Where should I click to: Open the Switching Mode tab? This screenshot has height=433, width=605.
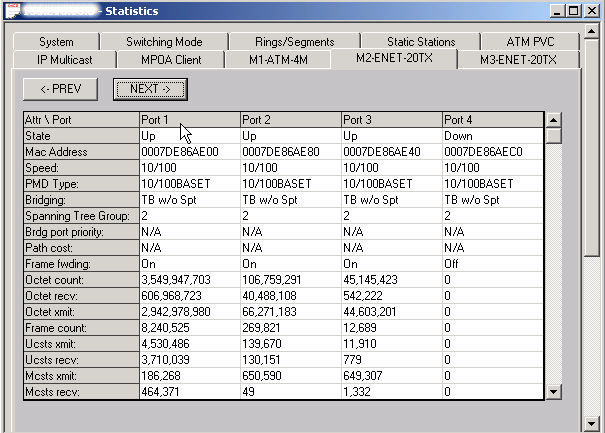click(x=164, y=42)
